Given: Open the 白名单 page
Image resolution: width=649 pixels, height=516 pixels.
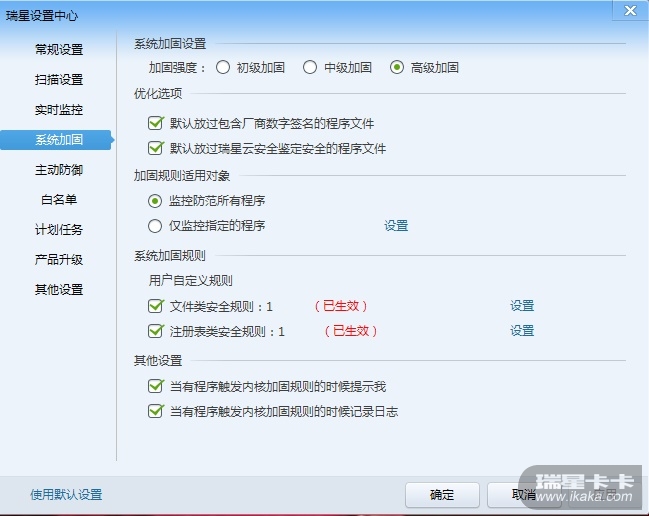Looking at the screenshot, I should (59, 200).
